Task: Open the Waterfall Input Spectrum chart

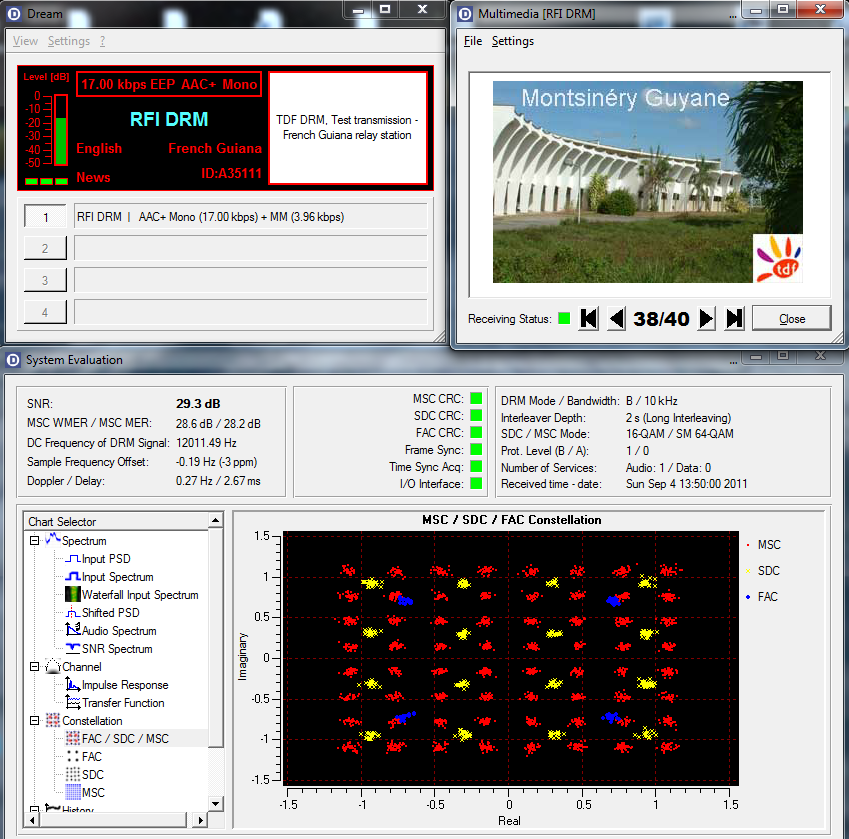Action: 139,595
